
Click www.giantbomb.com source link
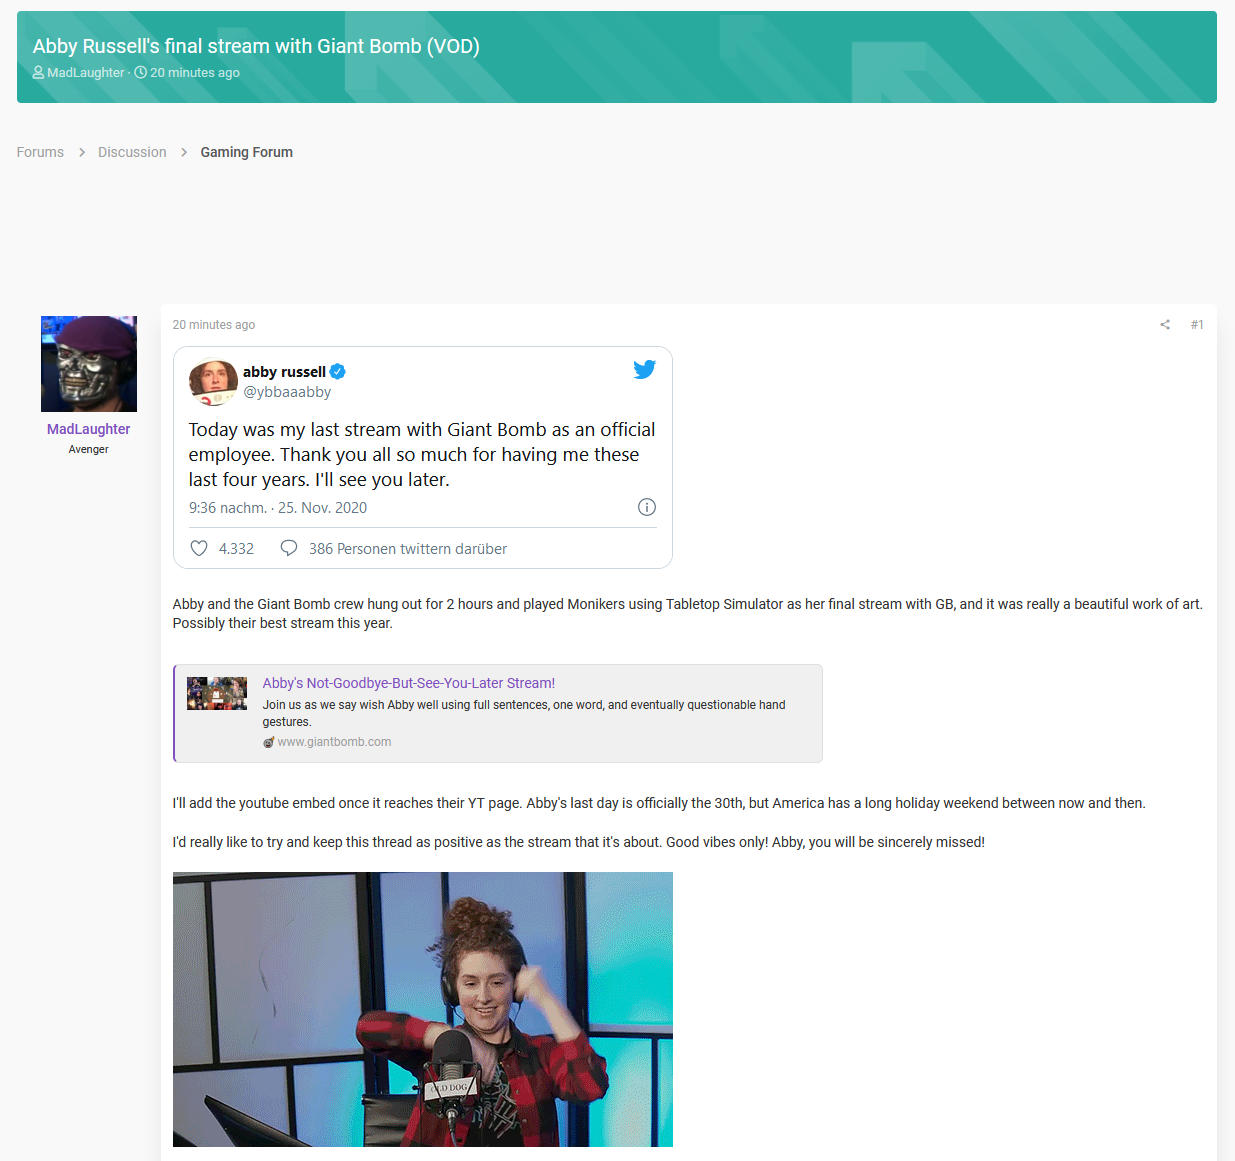coord(334,742)
